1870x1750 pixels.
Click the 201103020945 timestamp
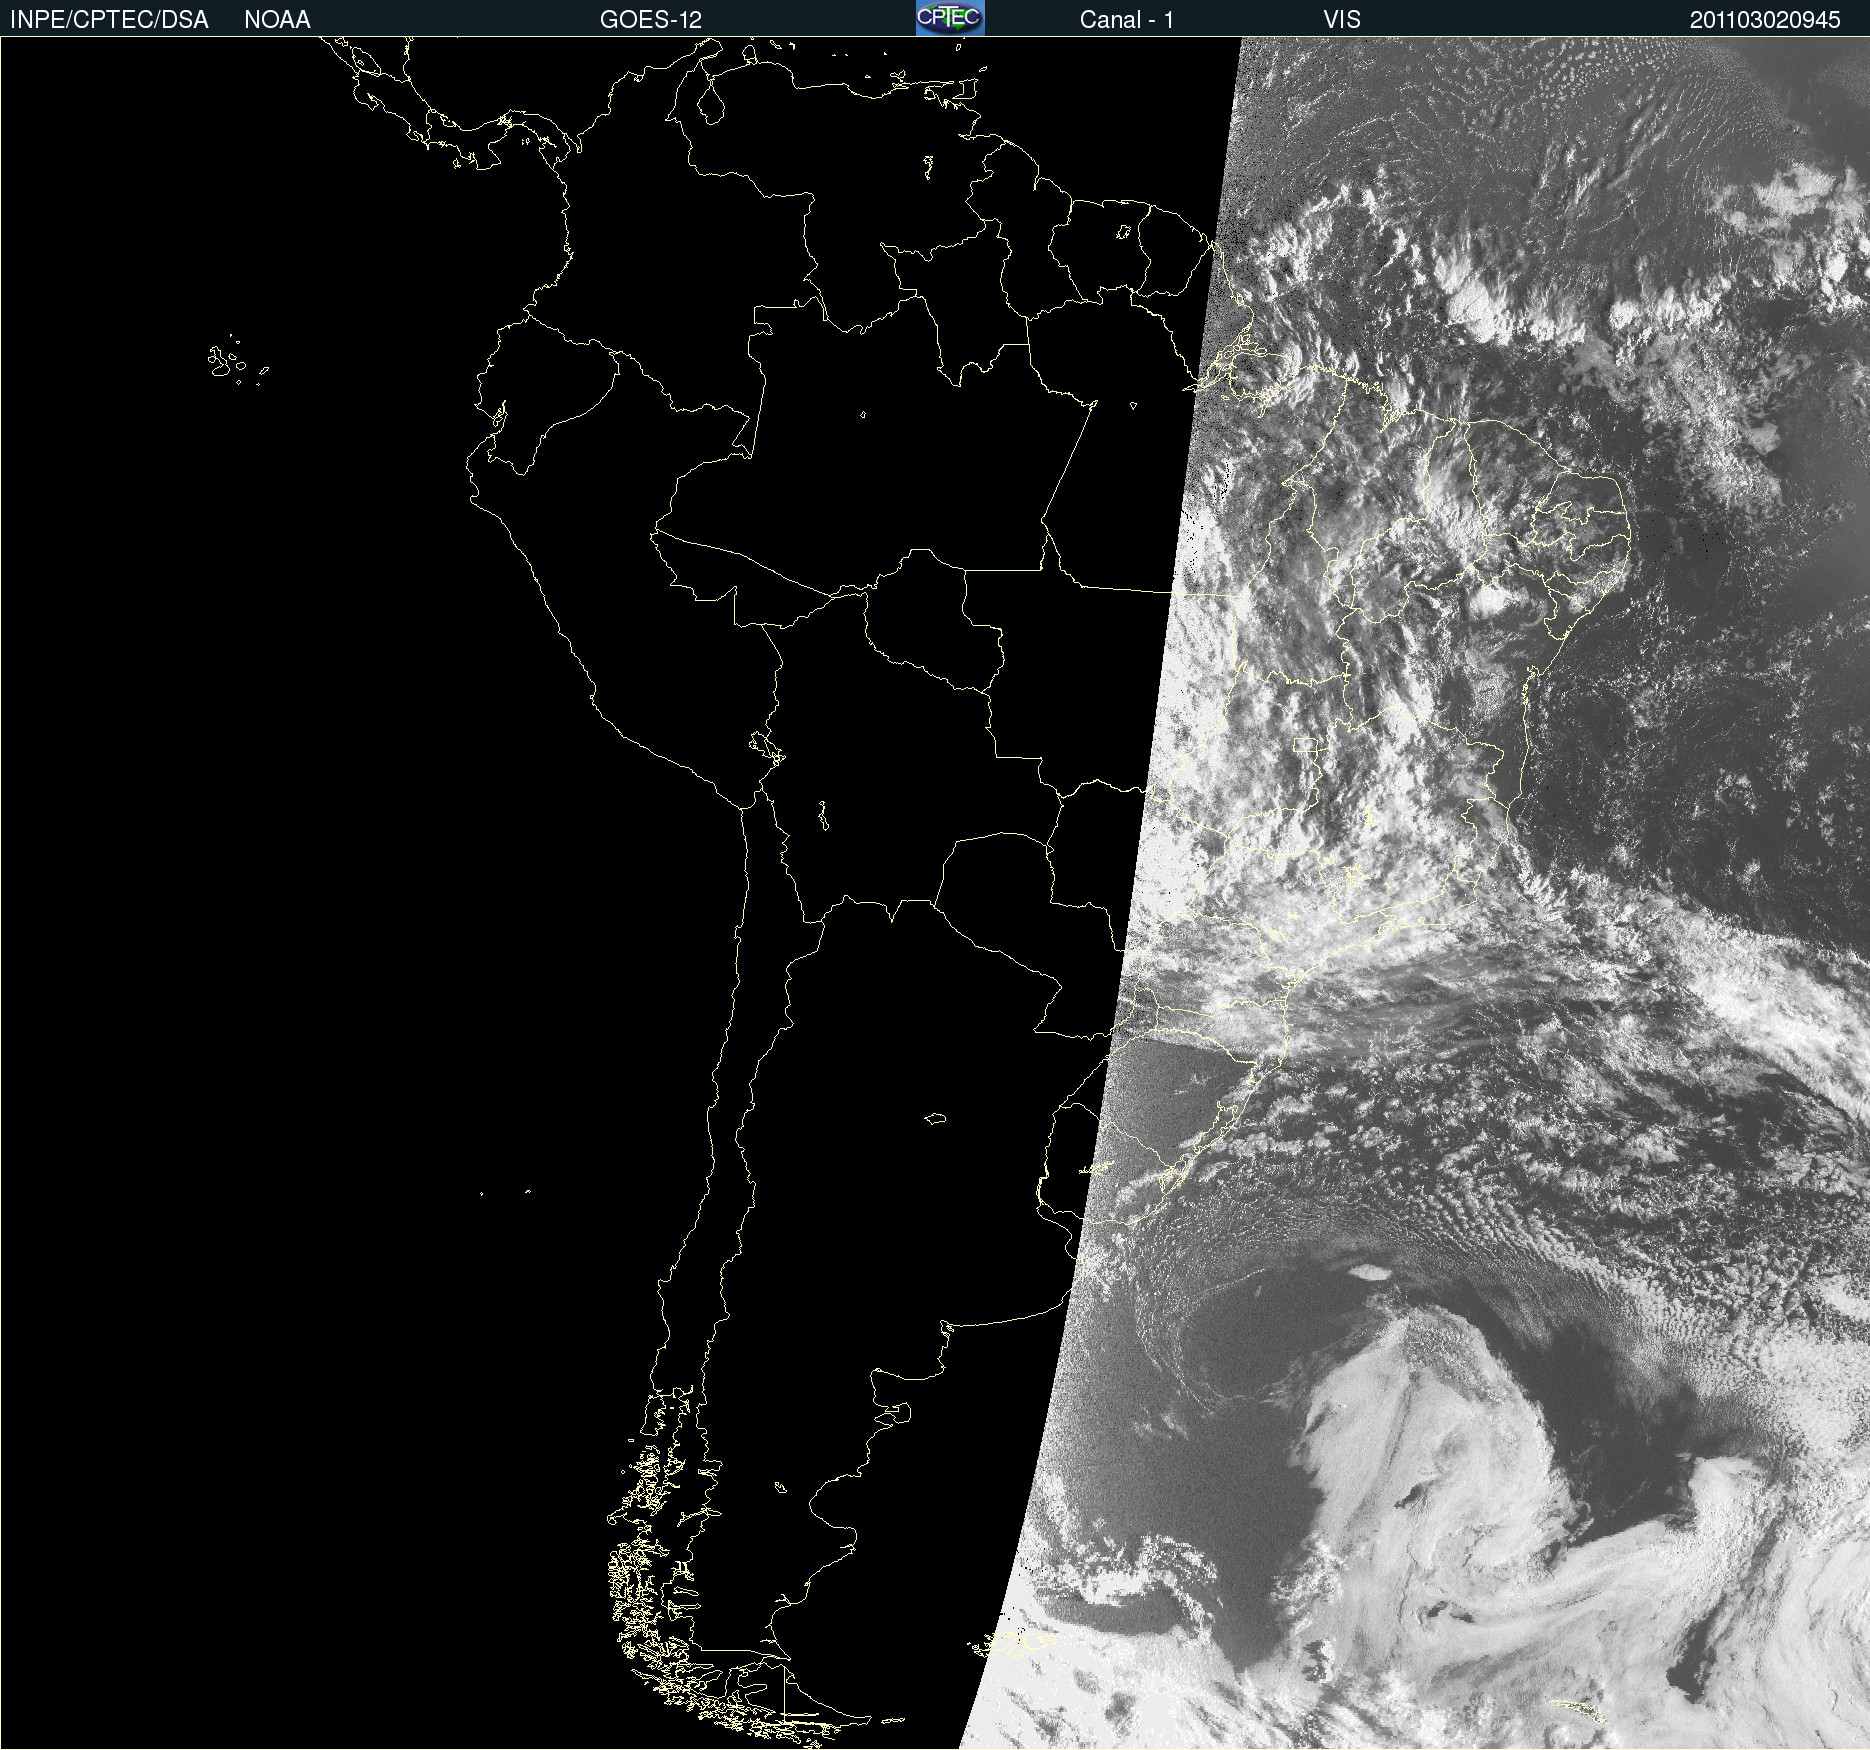coord(1765,20)
